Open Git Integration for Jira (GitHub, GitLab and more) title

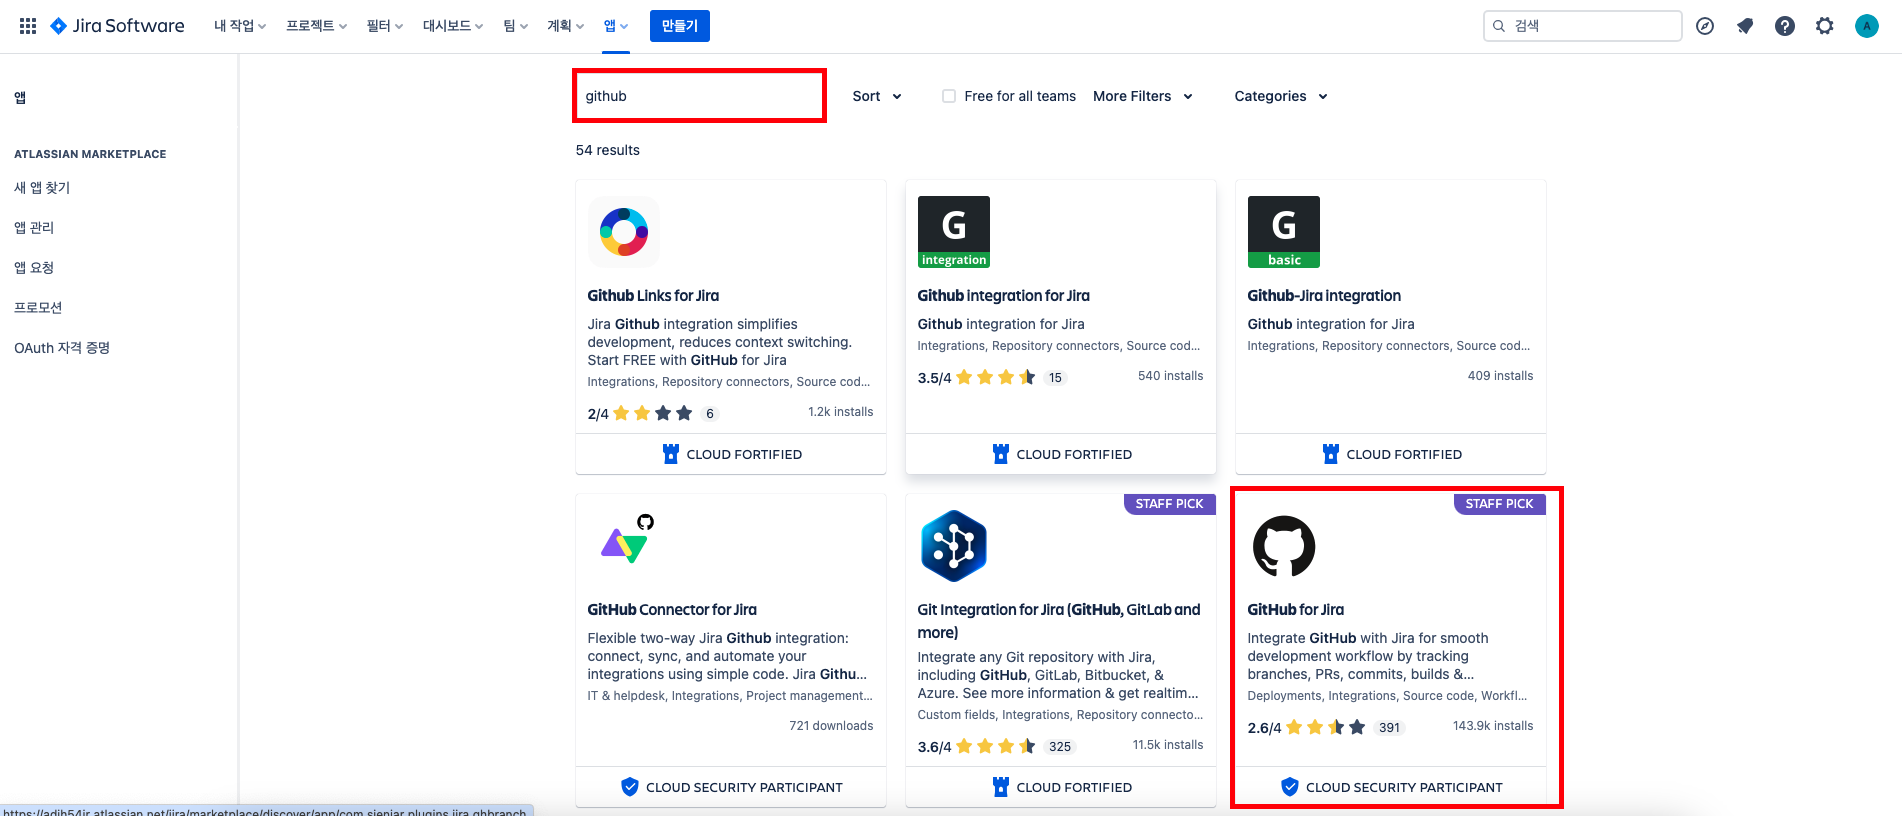[x=1059, y=620]
